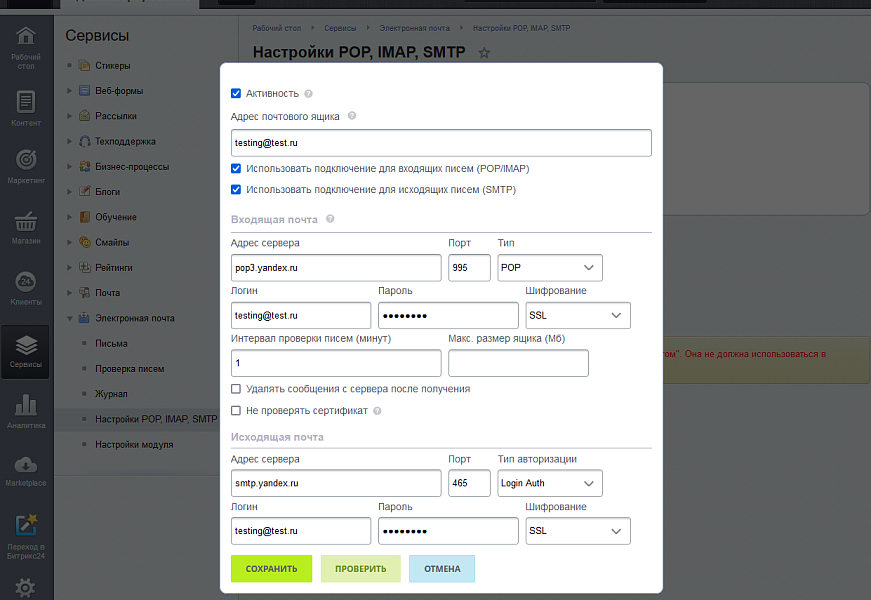Select Журнал in the services menu
Viewport: 871px width, 600px height.
111,394
